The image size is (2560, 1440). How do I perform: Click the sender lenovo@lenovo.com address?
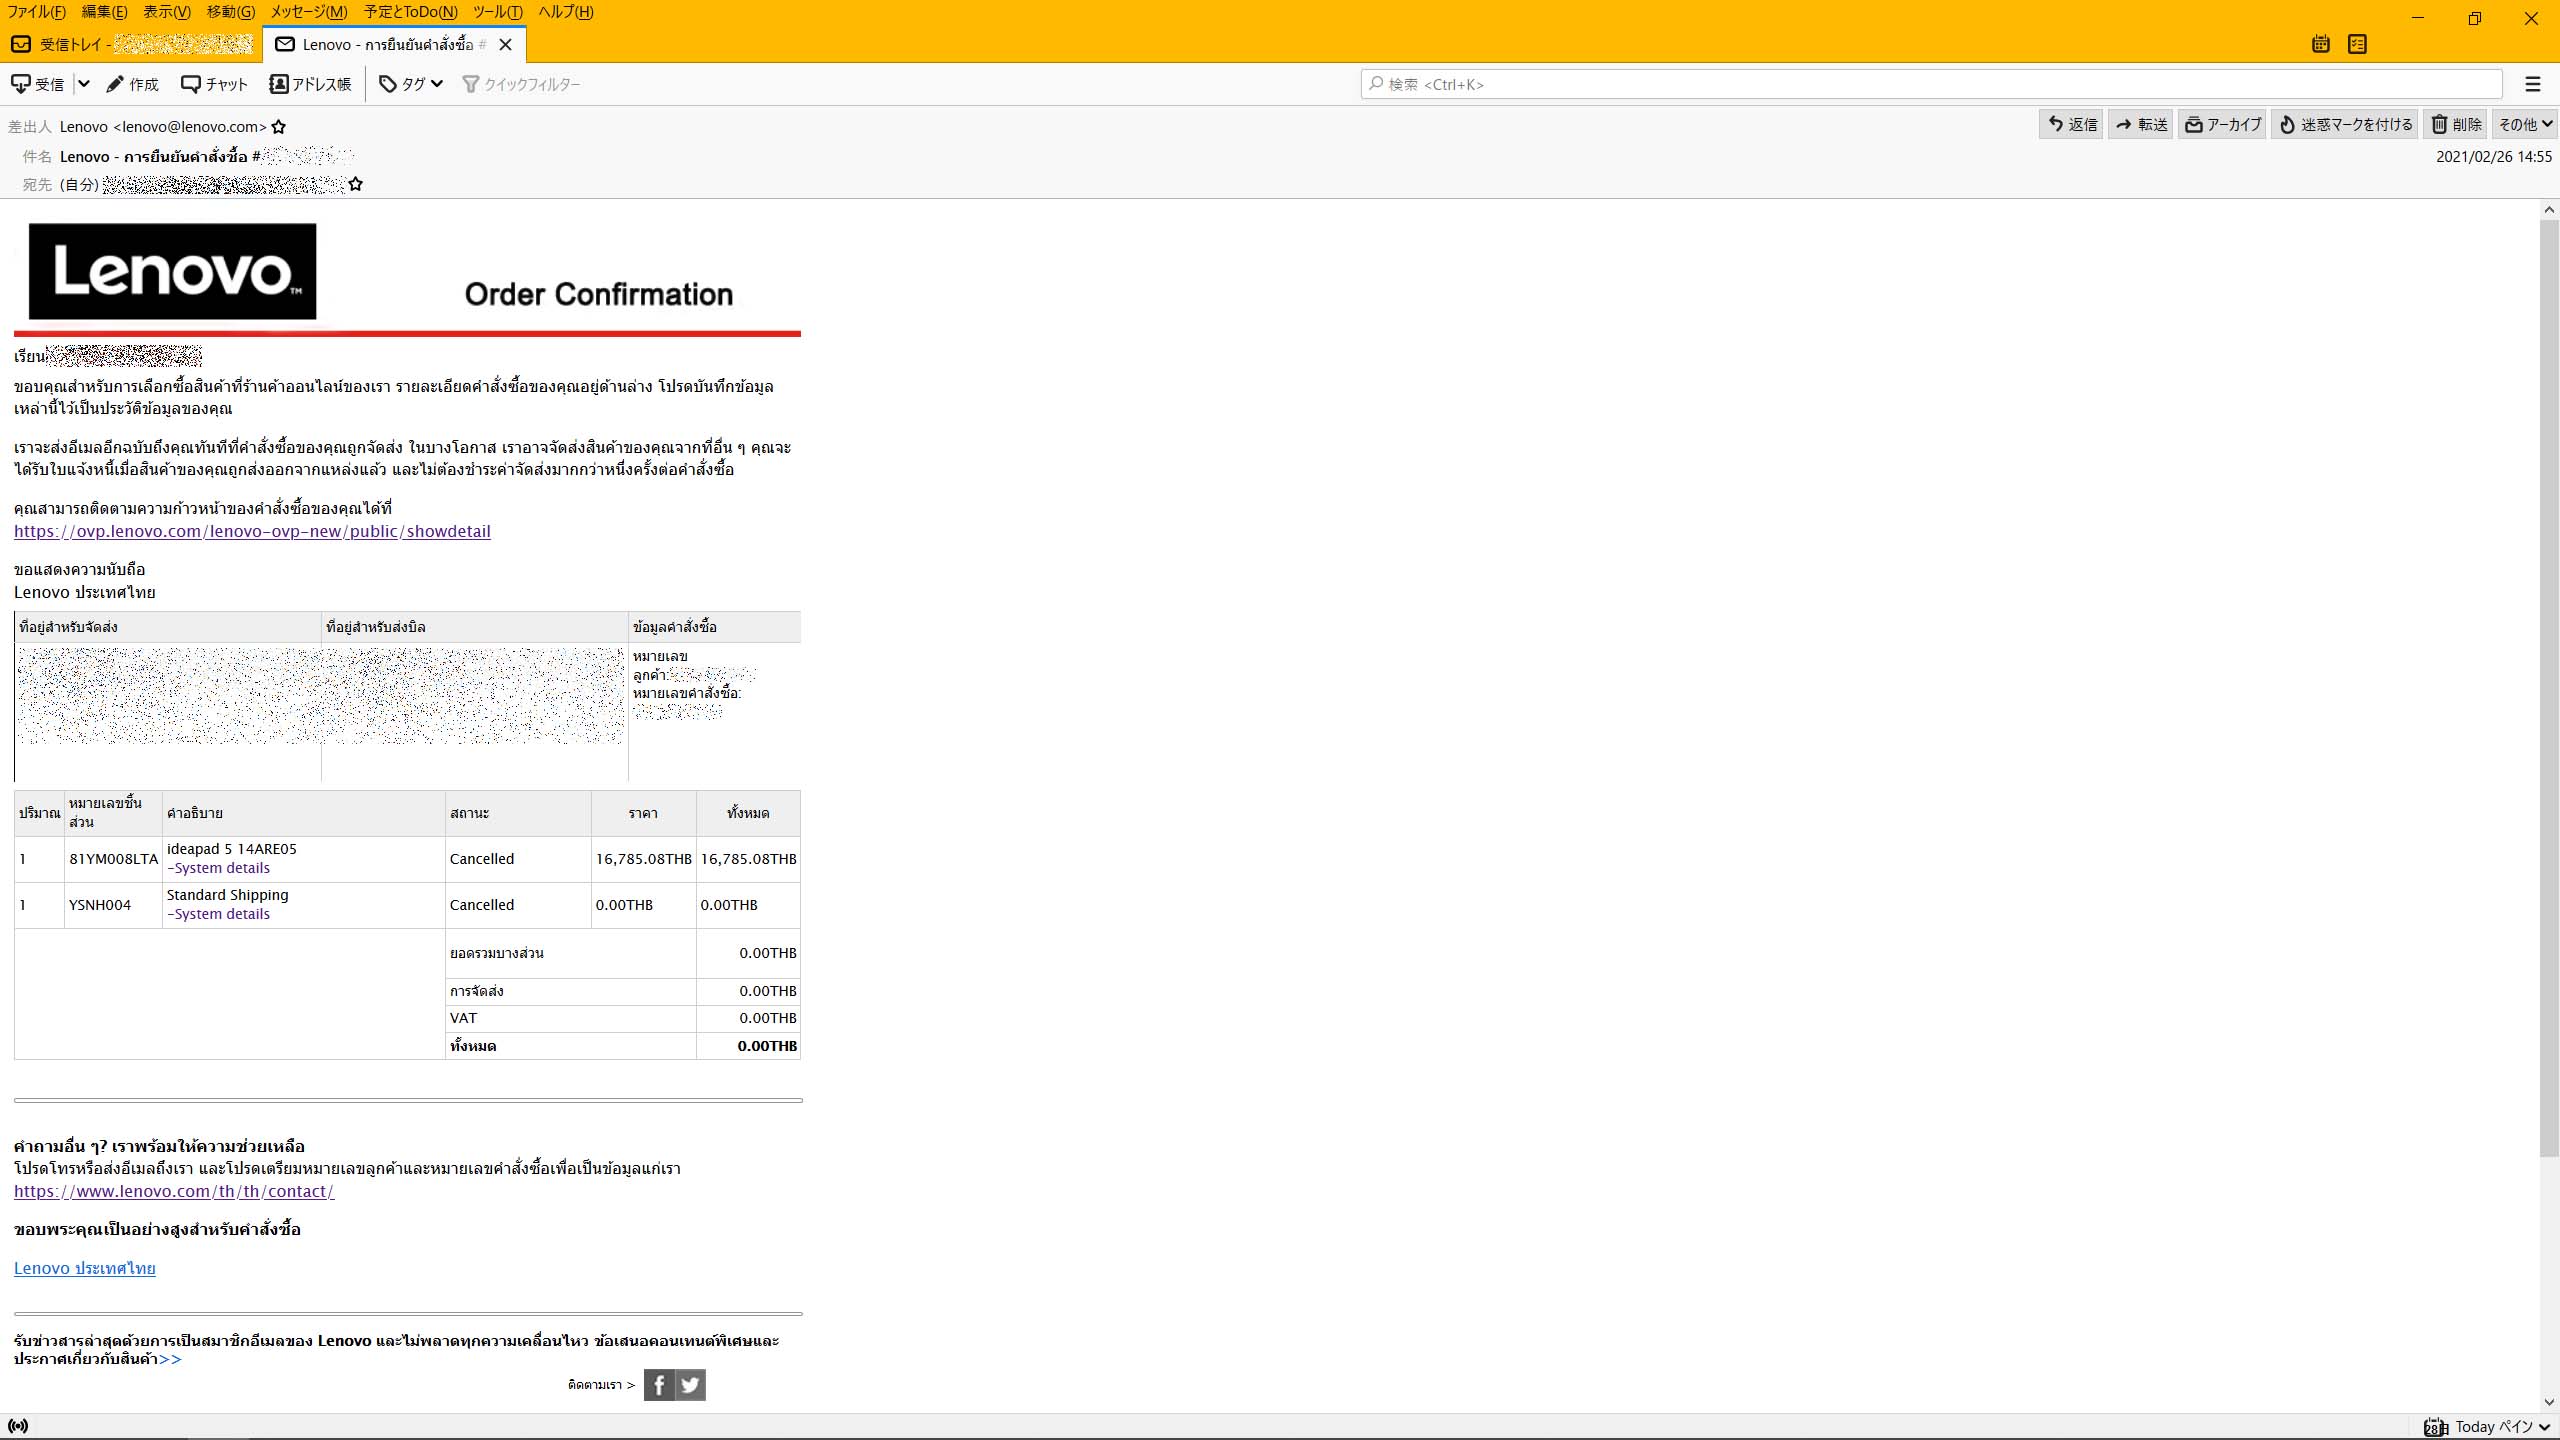tap(163, 127)
